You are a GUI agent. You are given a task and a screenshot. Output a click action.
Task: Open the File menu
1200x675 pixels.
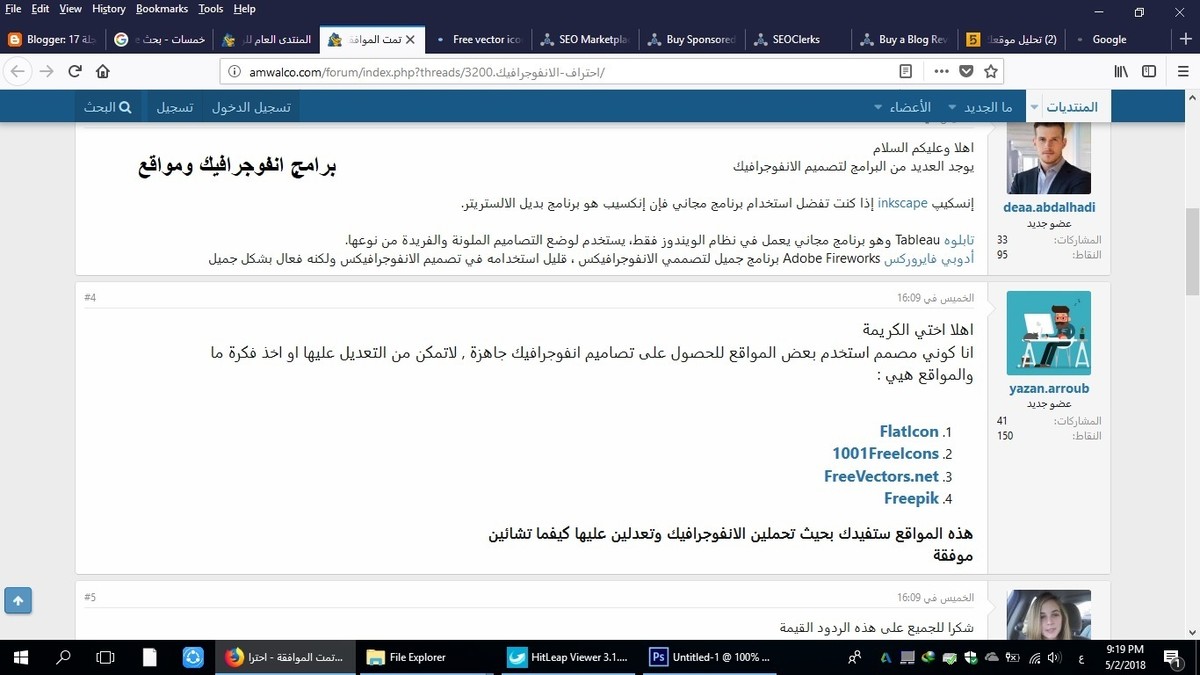pos(13,9)
